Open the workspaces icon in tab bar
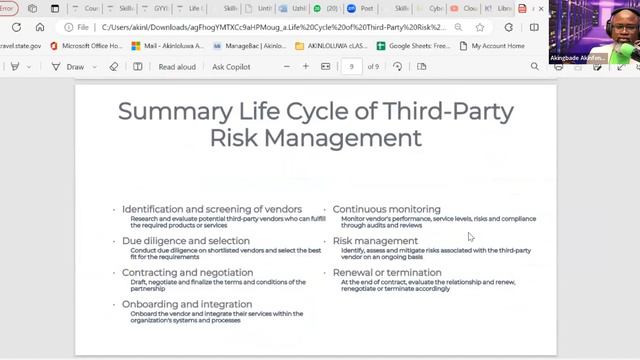The image size is (640, 360). tap(32, 8)
